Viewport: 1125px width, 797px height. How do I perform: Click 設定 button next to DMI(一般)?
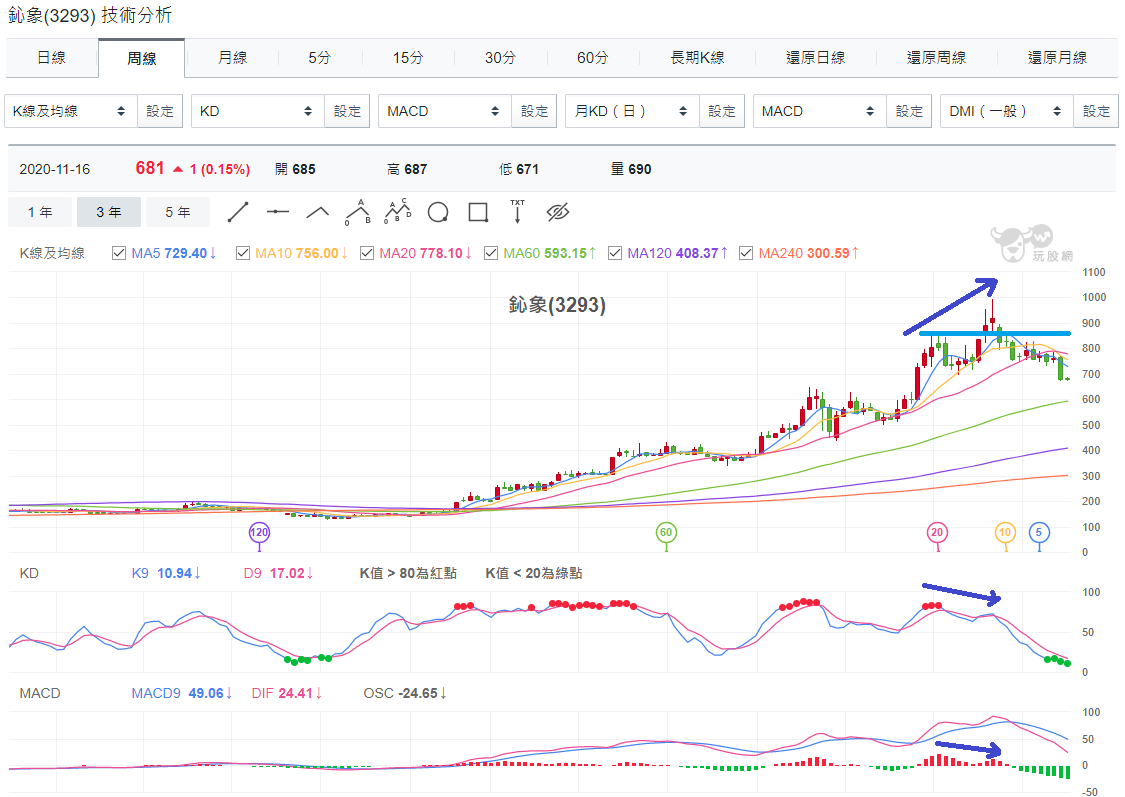1096,111
